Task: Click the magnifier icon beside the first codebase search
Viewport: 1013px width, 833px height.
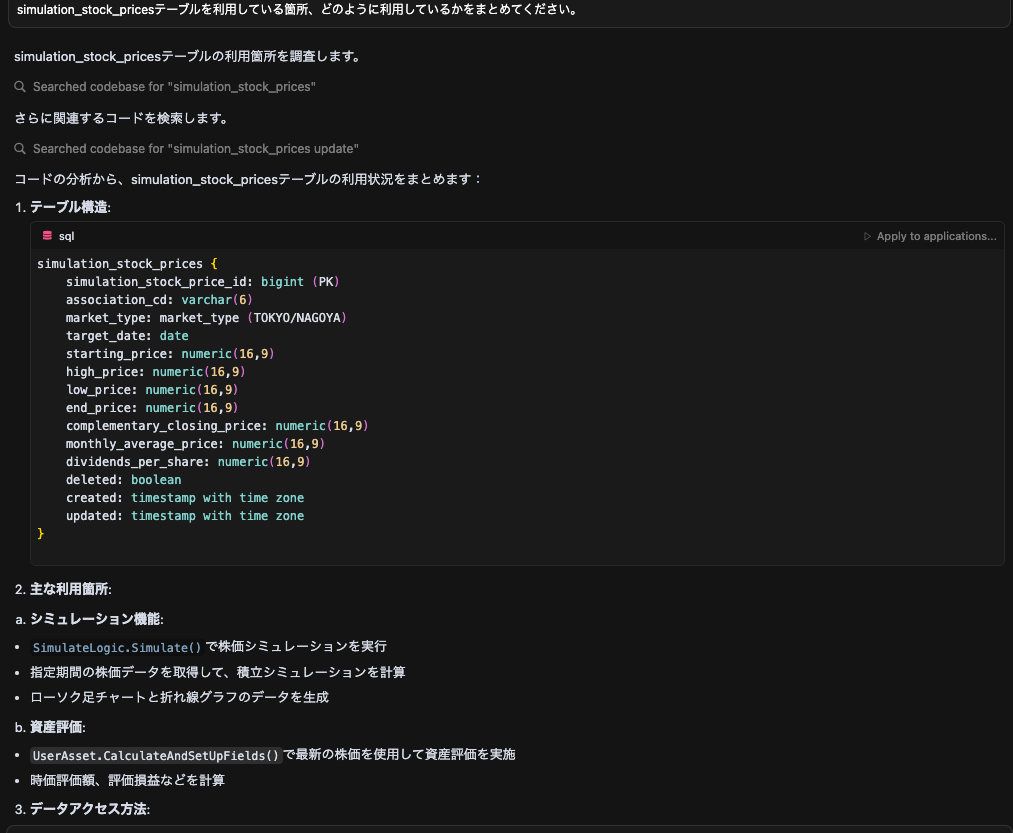Action: pos(20,86)
